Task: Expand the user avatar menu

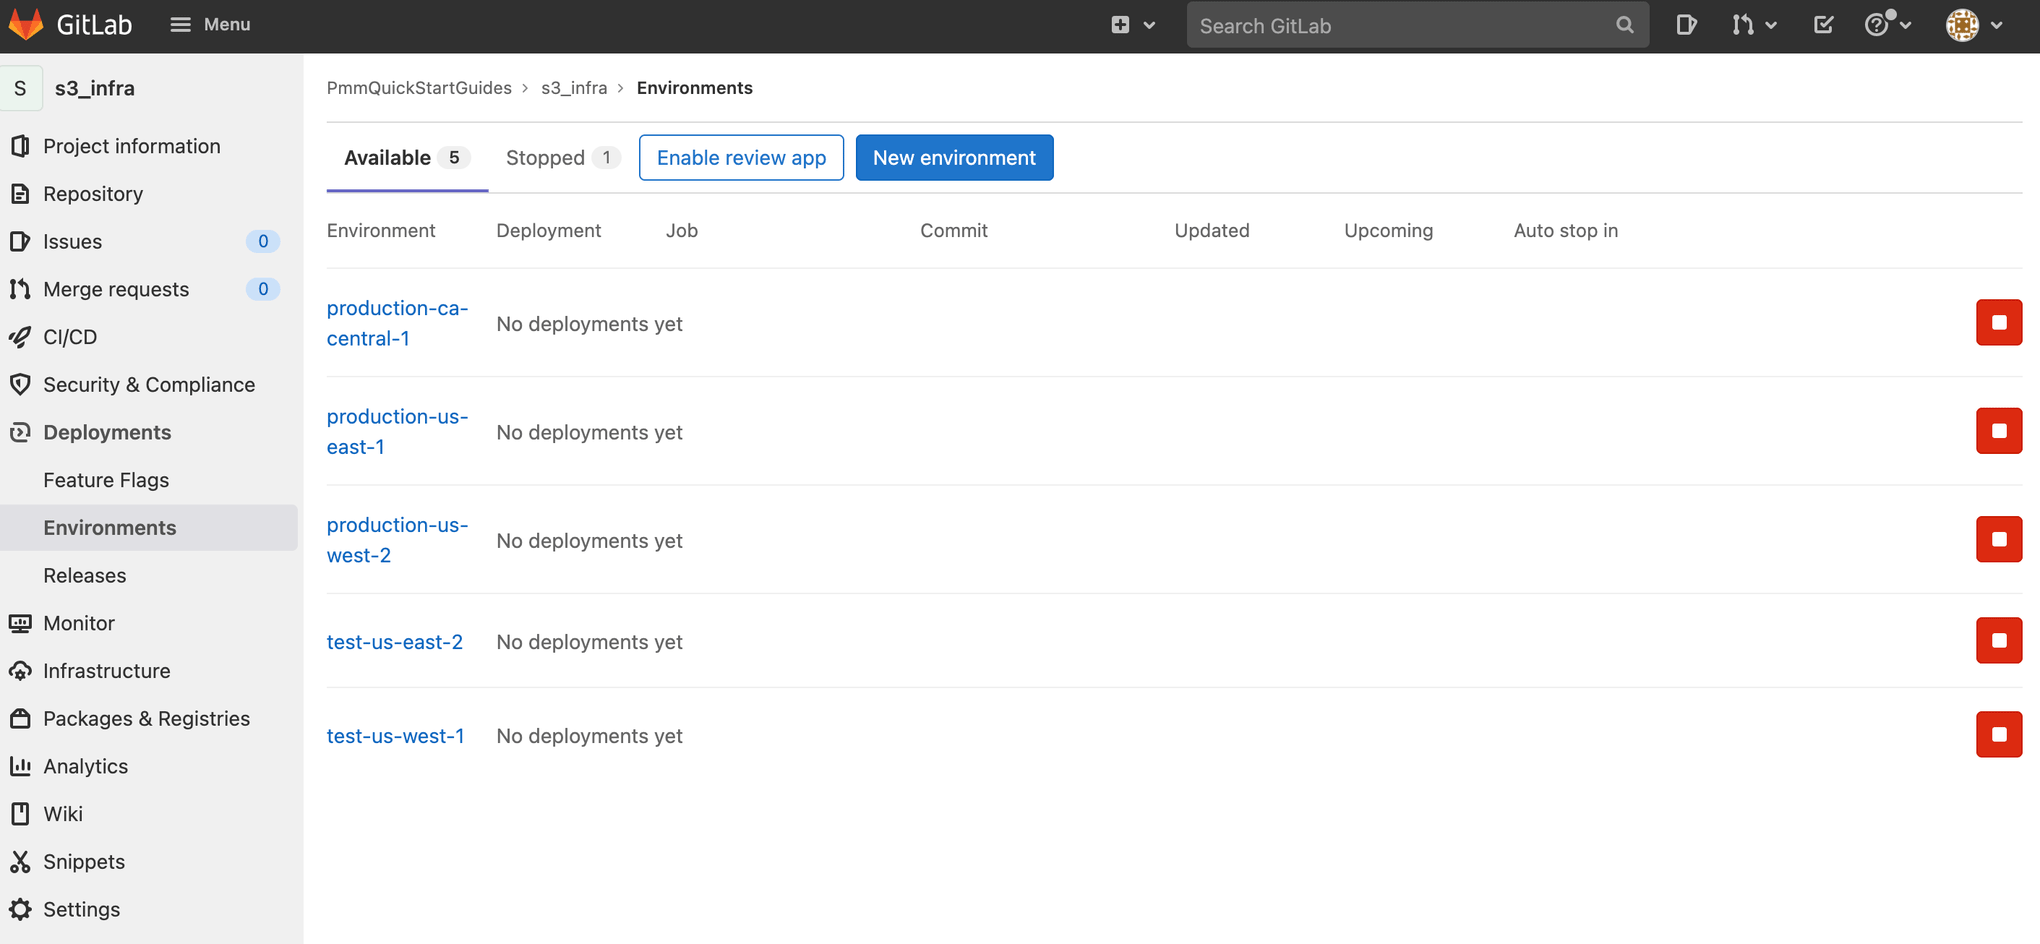Action: [1969, 25]
